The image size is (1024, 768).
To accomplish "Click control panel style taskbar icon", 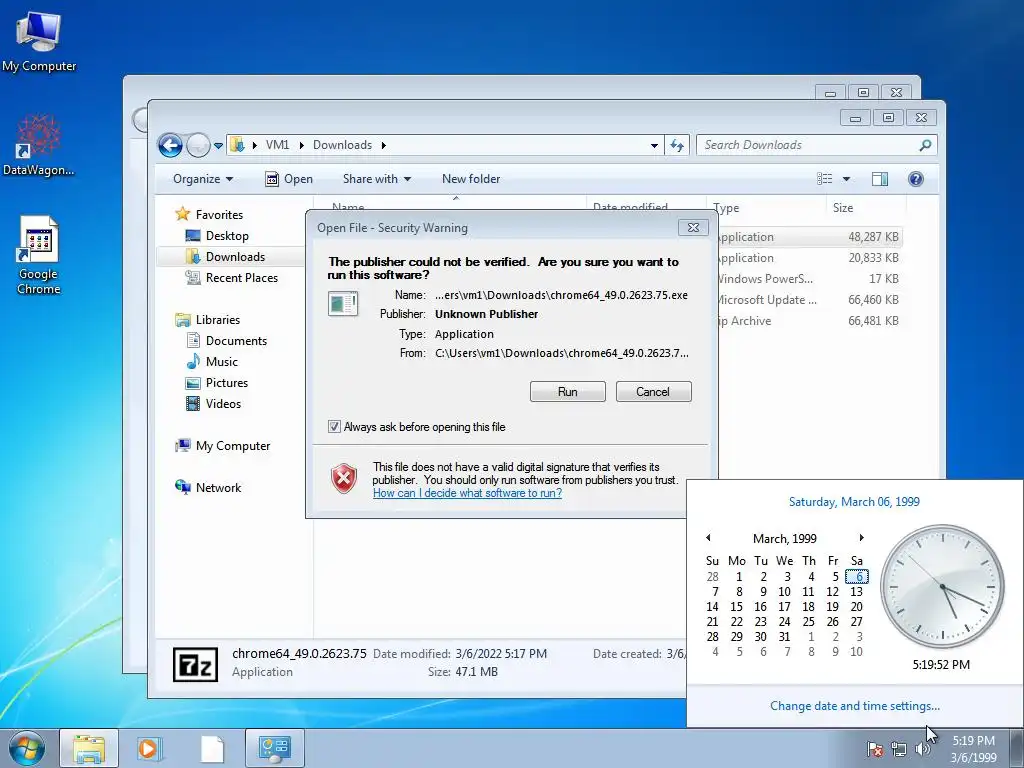I will pyautogui.click(x=275, y=748).
